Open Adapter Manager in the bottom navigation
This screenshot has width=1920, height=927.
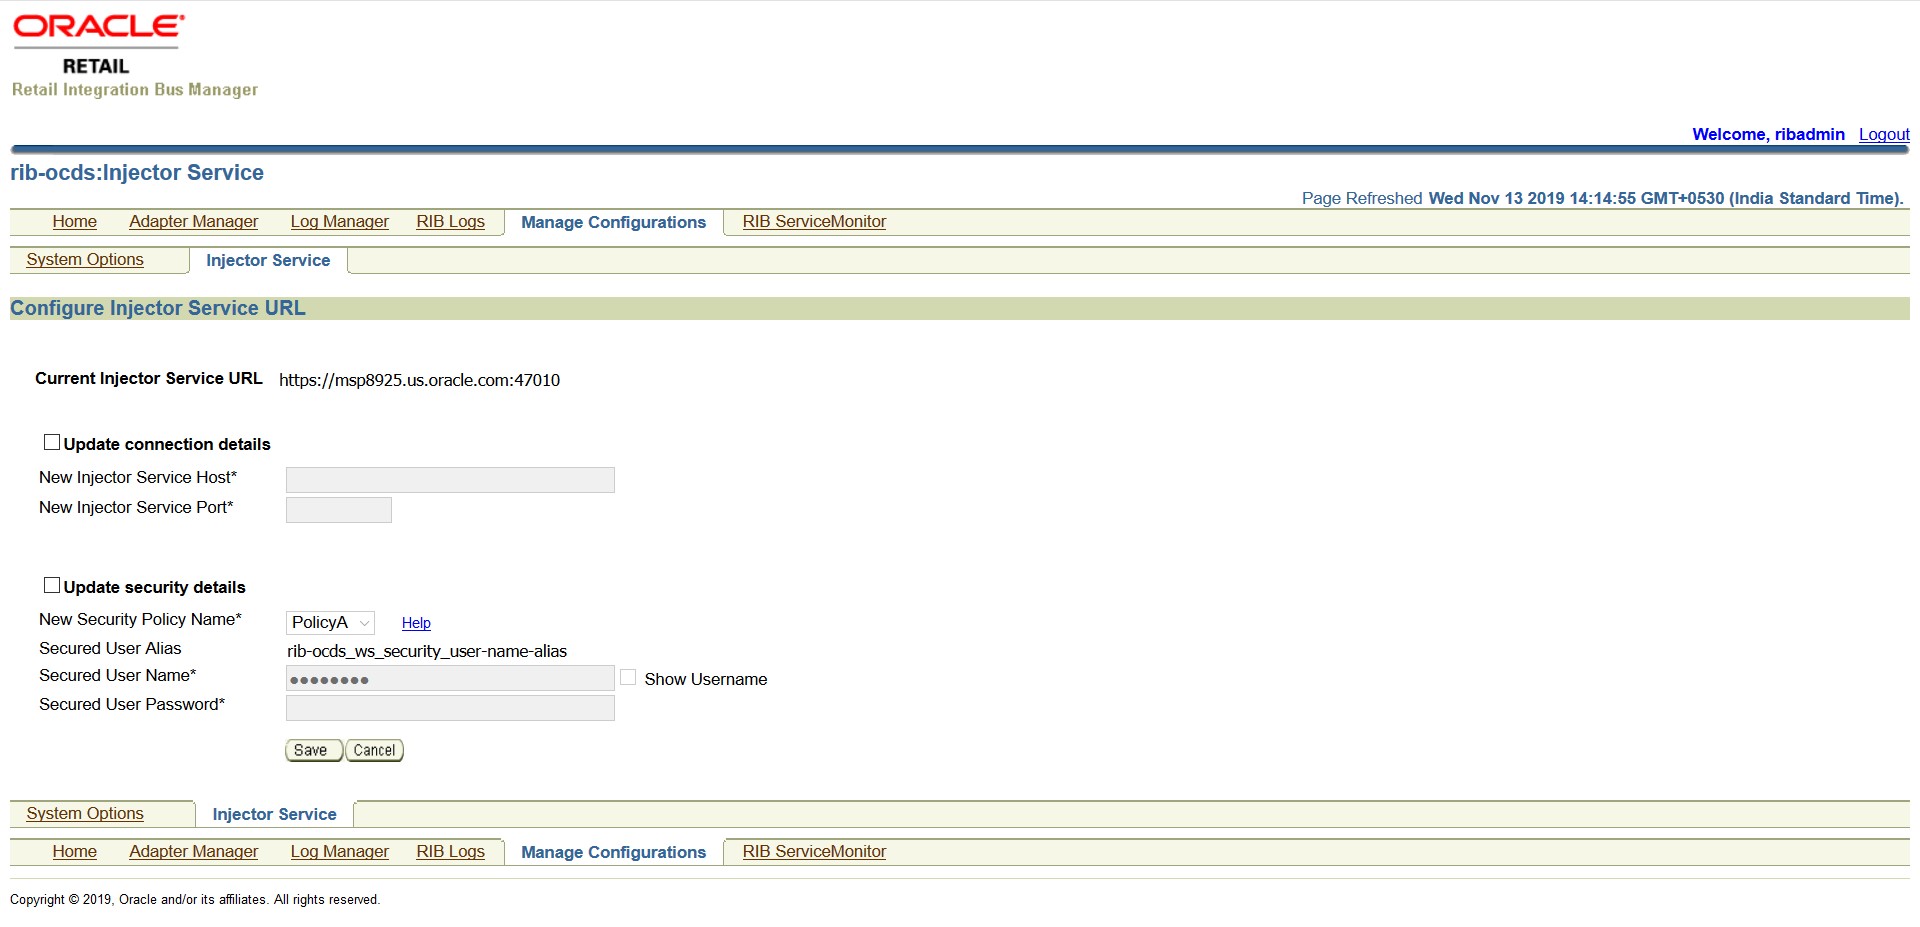tap(193, 852)
